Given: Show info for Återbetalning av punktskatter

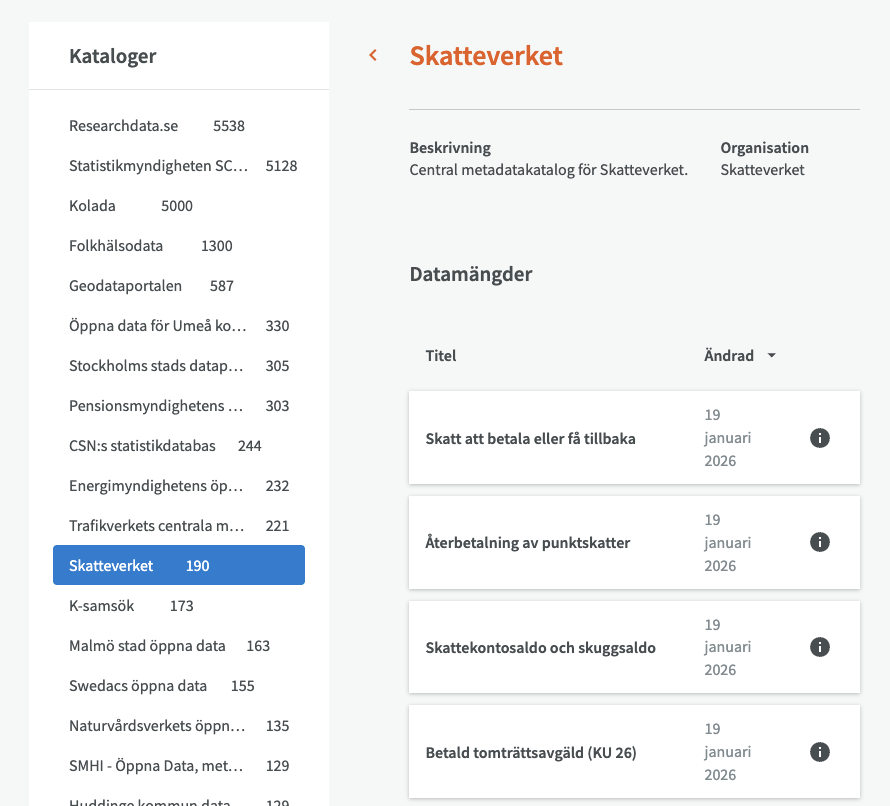Looking at the screenshot, I should pyautogui.click(x=819, y=542).
